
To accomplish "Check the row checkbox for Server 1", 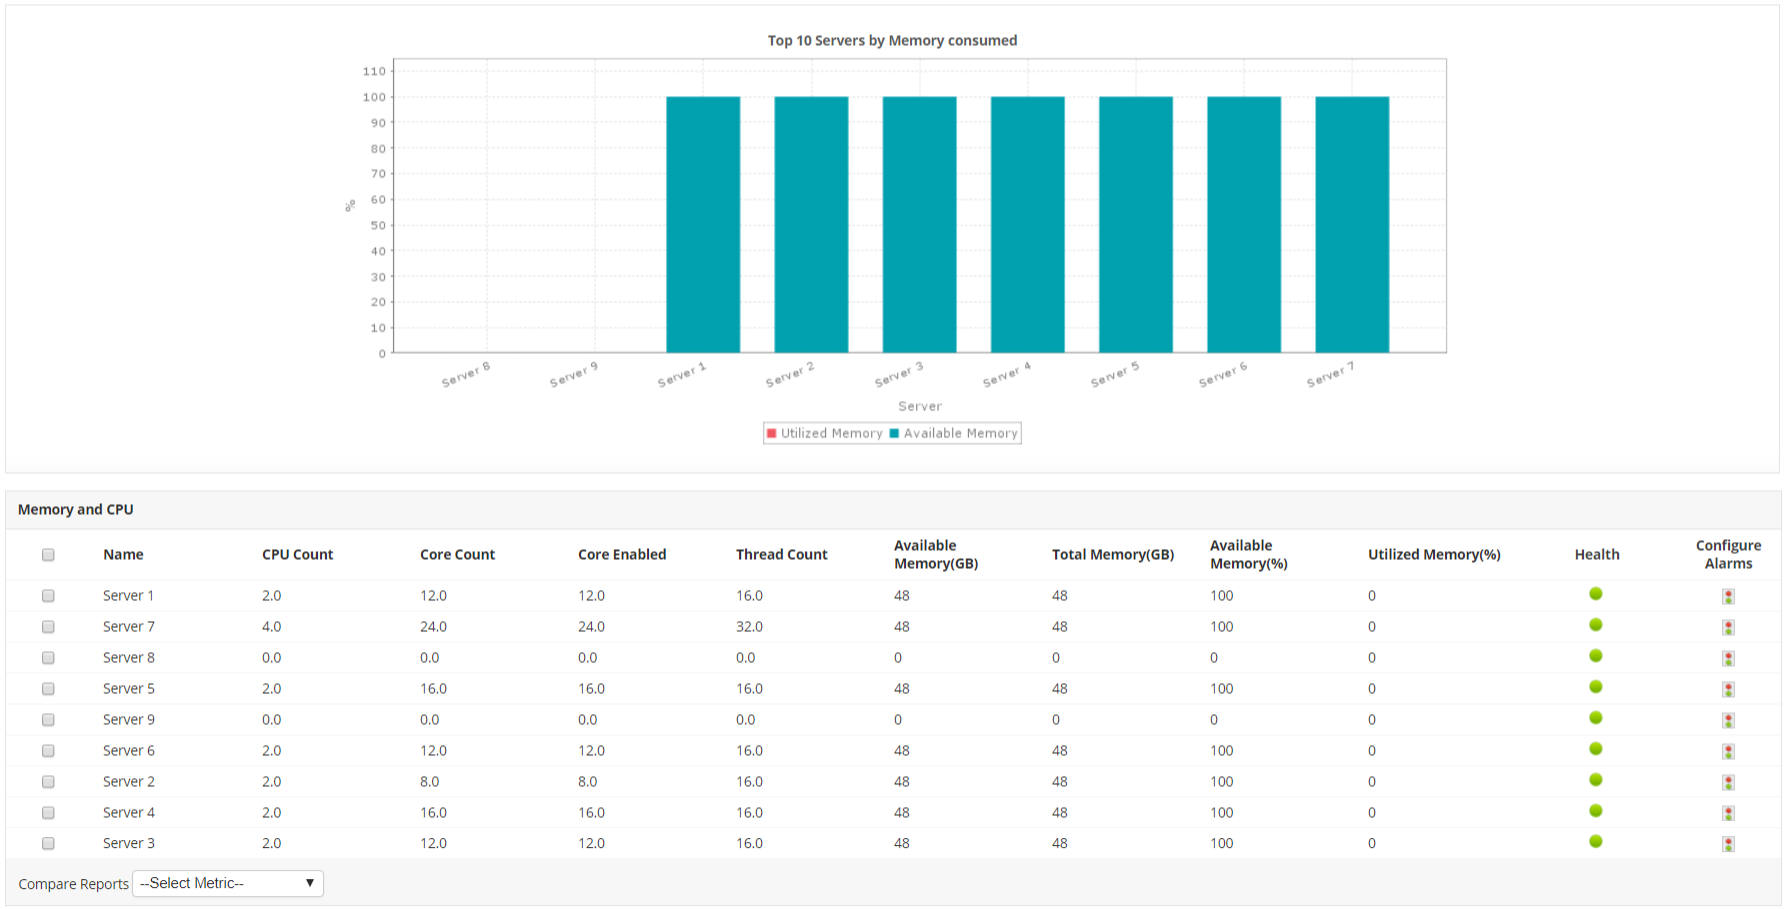I will pos(48,595).
